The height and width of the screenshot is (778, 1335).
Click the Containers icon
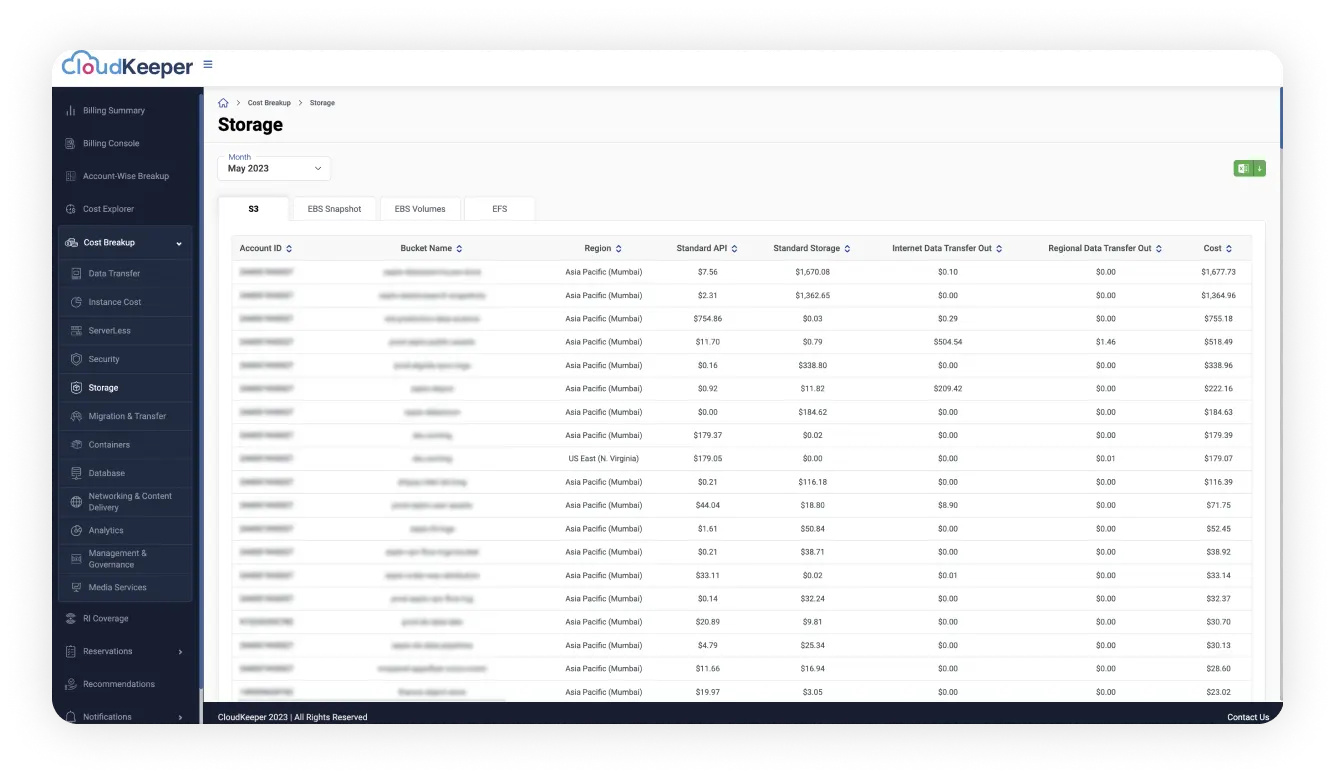pyautogui.click(x=77, y=445)
